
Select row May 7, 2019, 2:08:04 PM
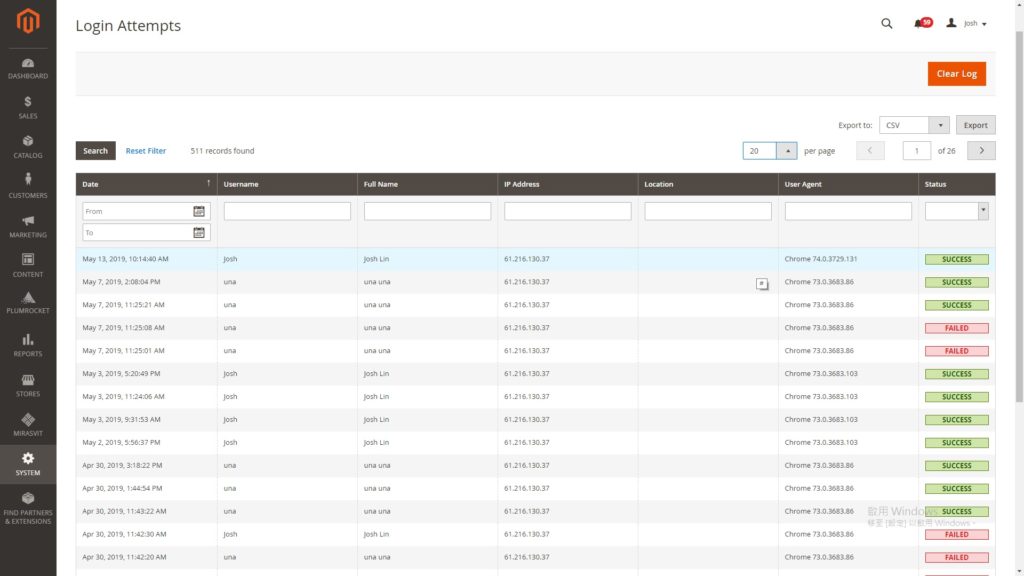pos(536,282)
